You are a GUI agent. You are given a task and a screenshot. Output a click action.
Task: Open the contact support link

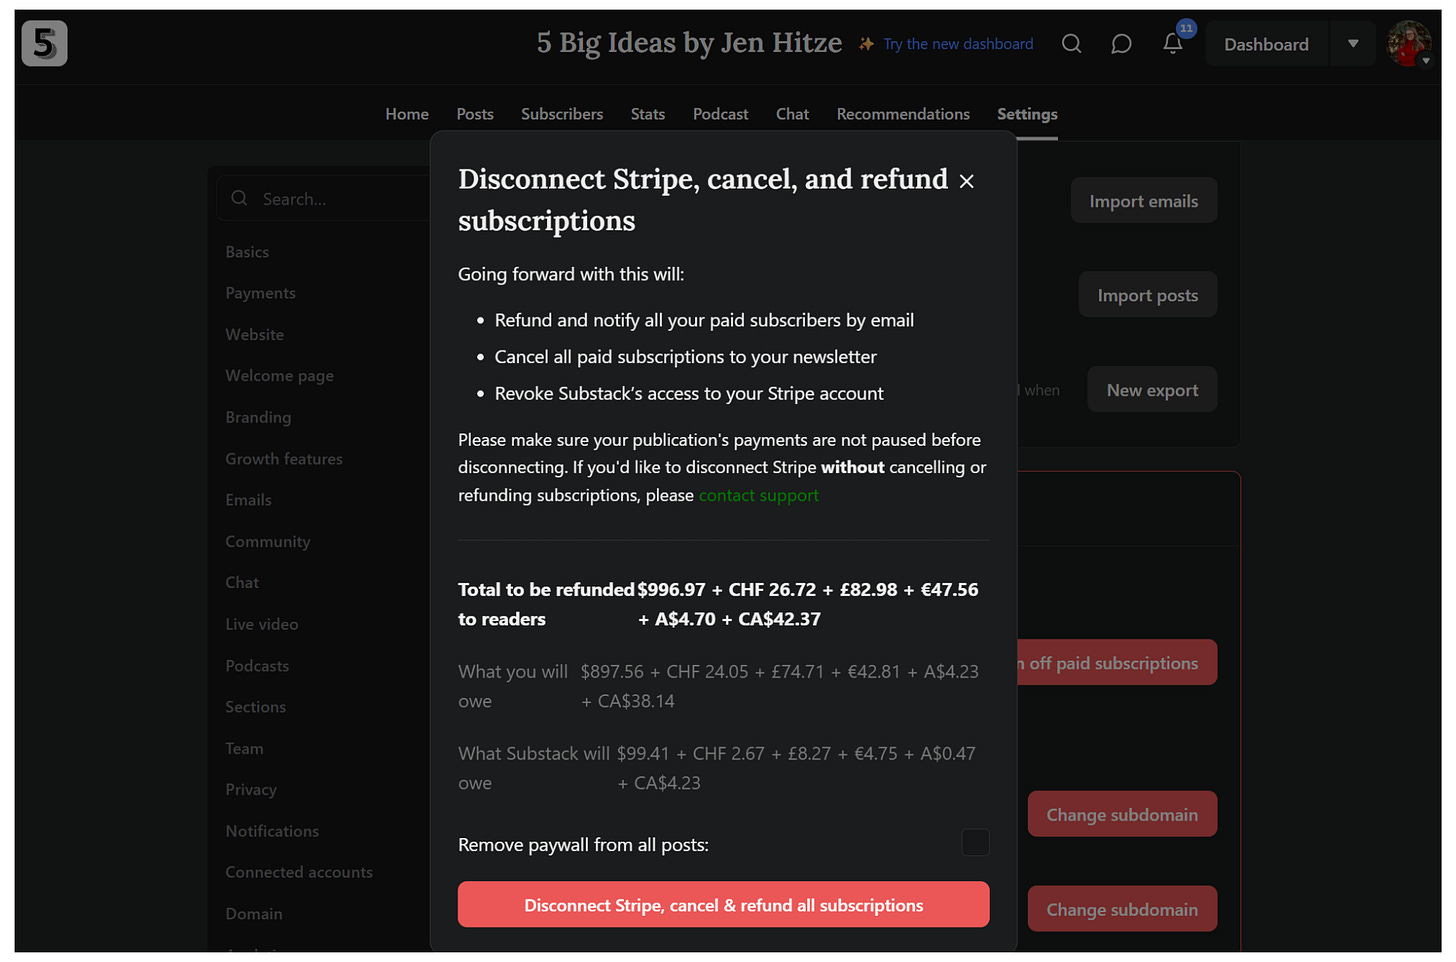tap(758, 495)
